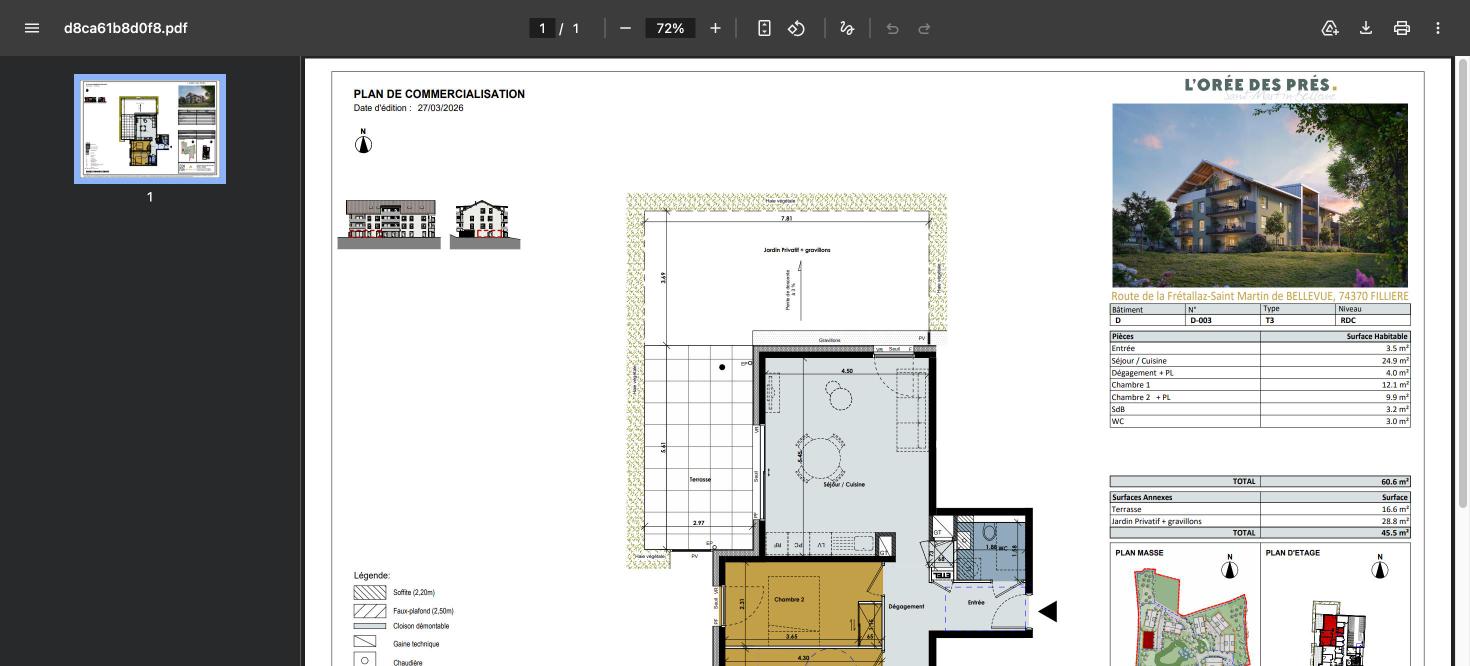The image size is (1470, 666).
Task: Zoom out with the minus button
Action: tap(625, 28)
